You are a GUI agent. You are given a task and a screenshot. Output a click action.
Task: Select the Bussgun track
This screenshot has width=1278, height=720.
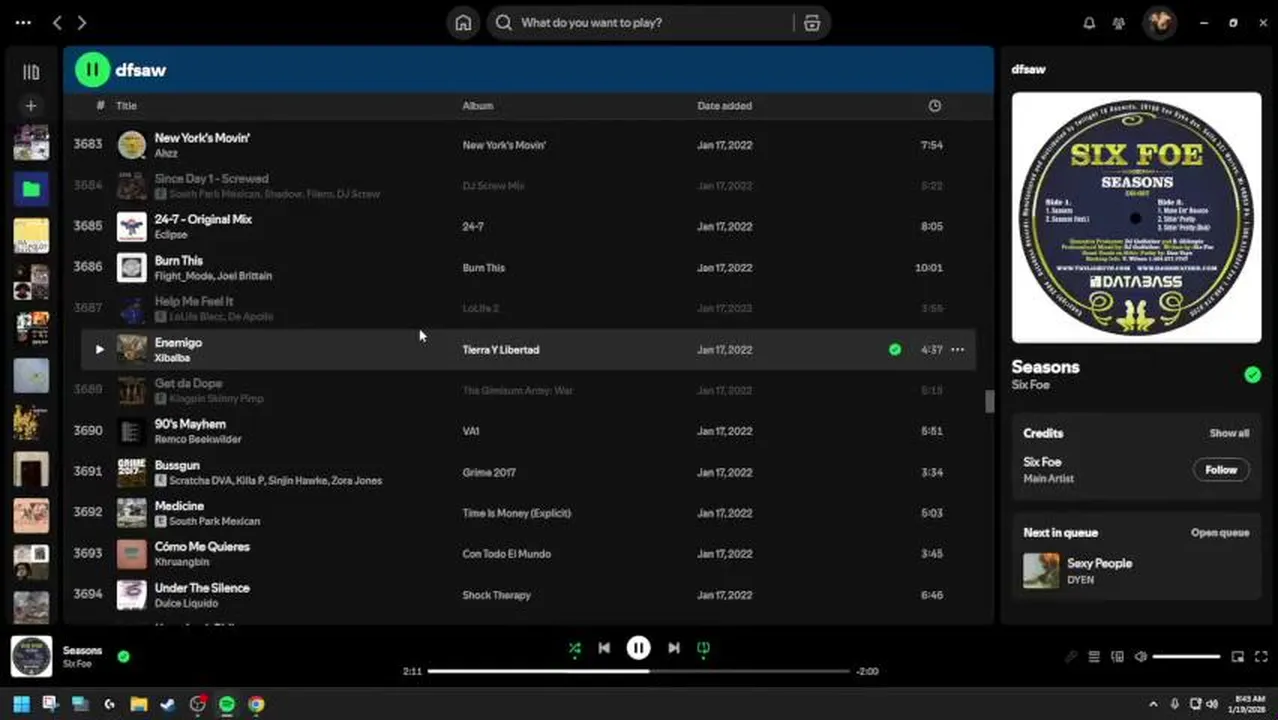528,472
